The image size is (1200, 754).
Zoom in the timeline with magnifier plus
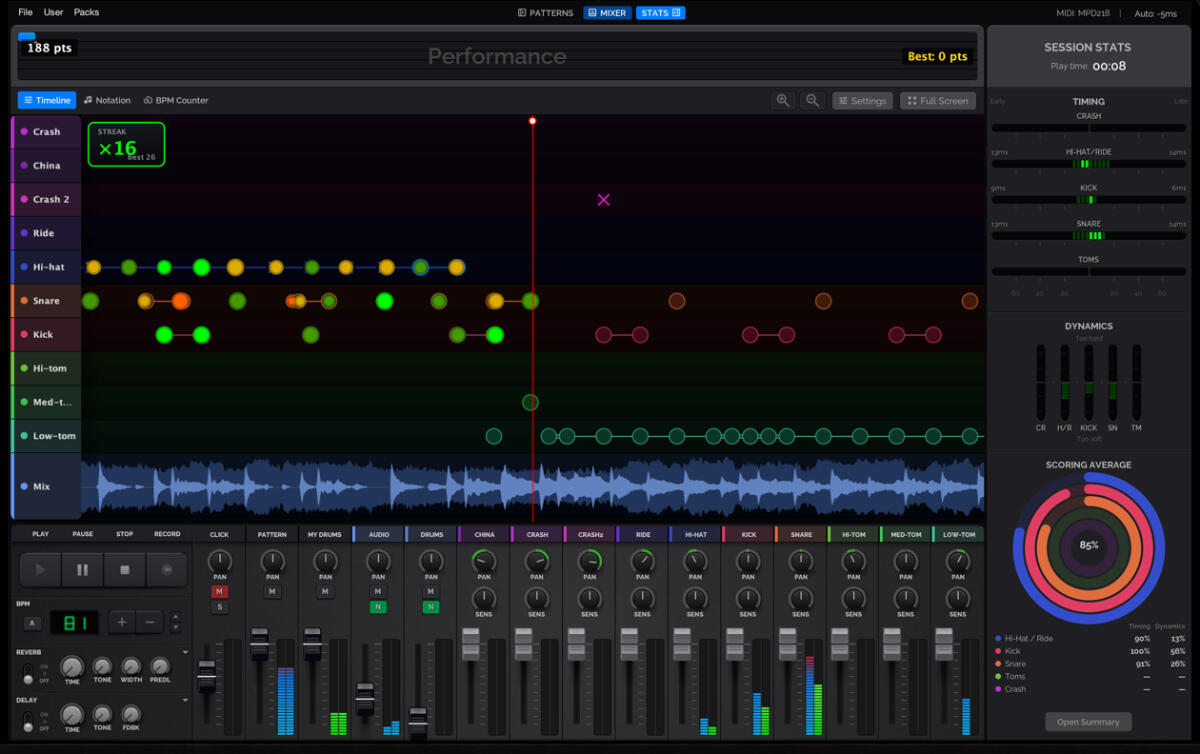tap(783, 100)
